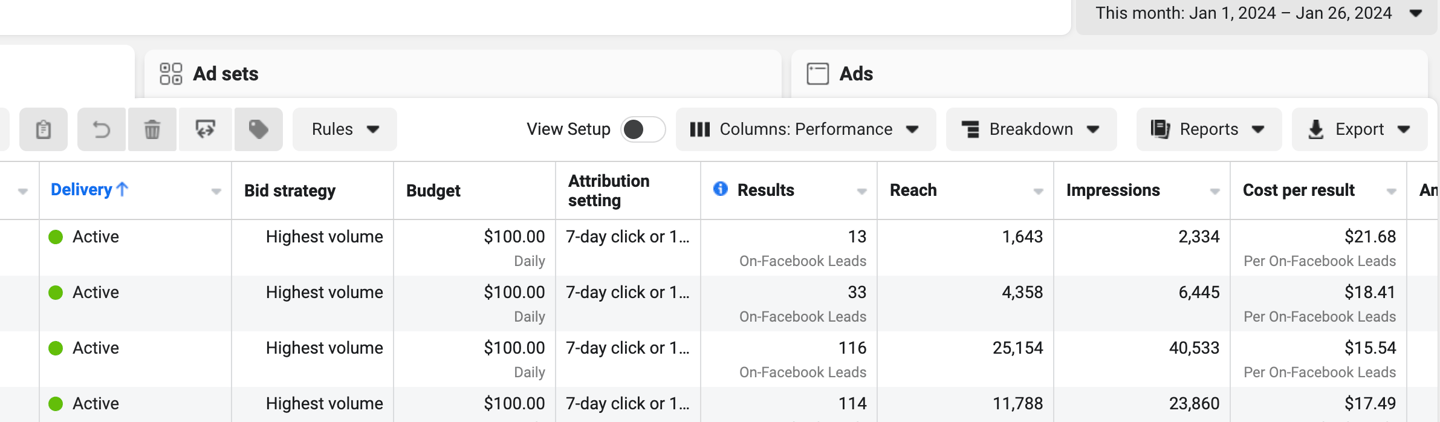Open the Breakdown dropdown menu
1440x422 pixels.
1031,130
